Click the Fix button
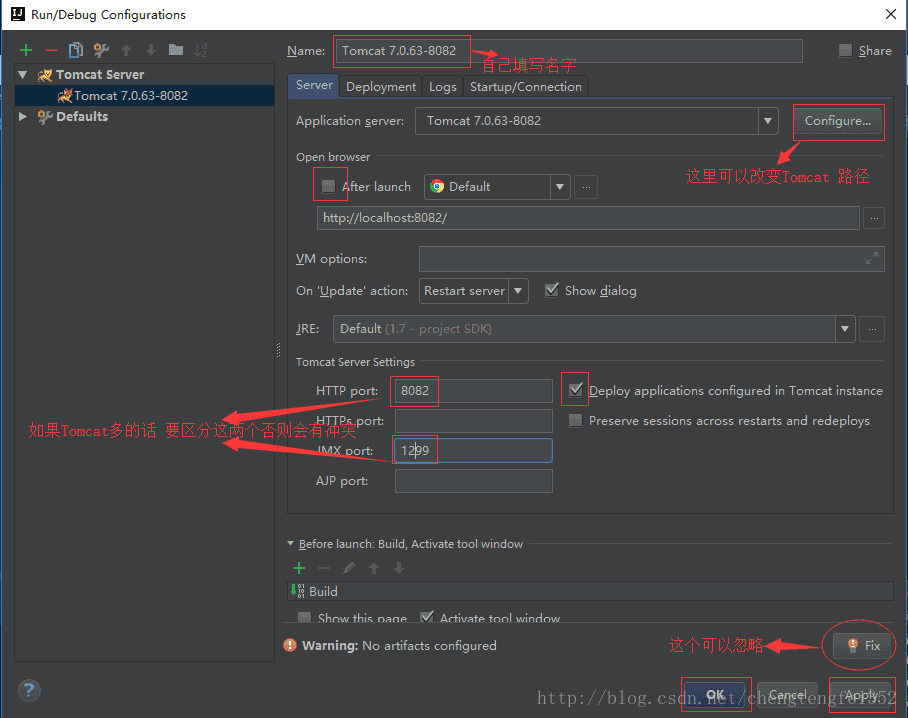 (862, 646)
